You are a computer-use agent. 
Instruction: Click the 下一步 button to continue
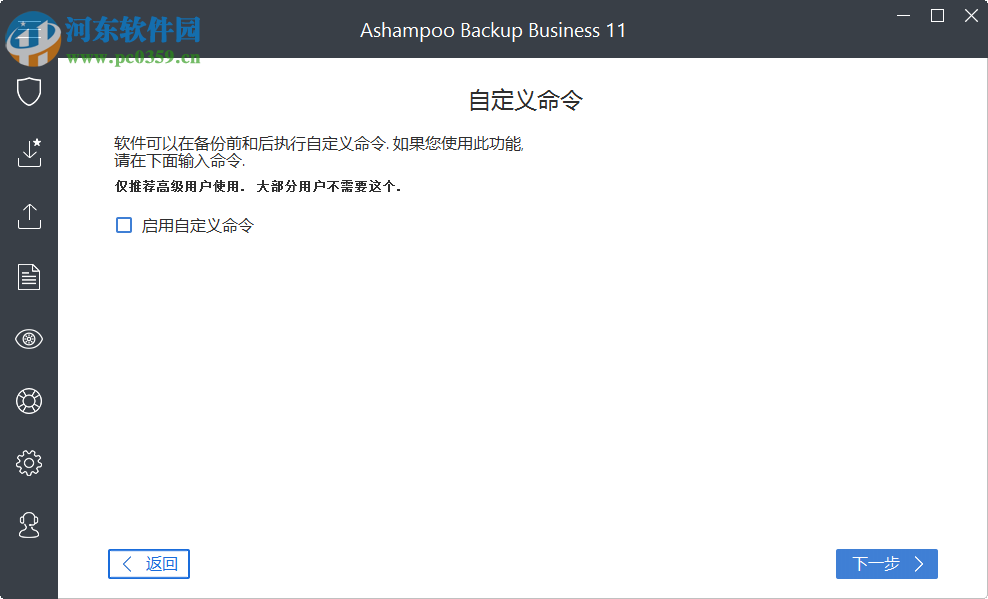point(886,563)
